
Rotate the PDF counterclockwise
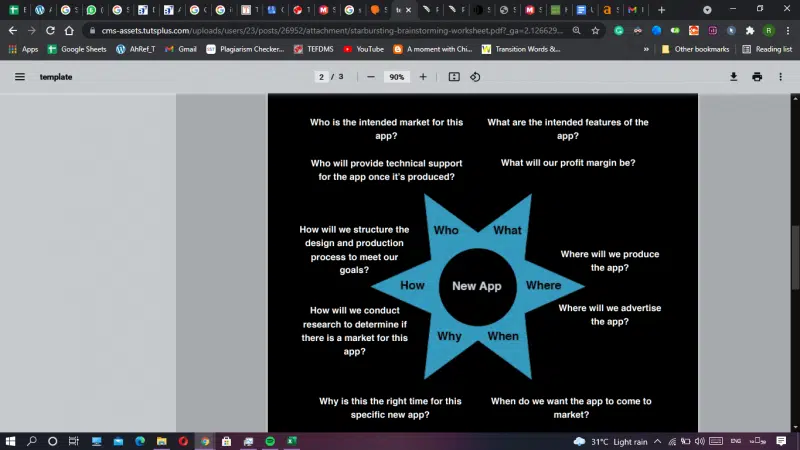(x=475, y=77)
